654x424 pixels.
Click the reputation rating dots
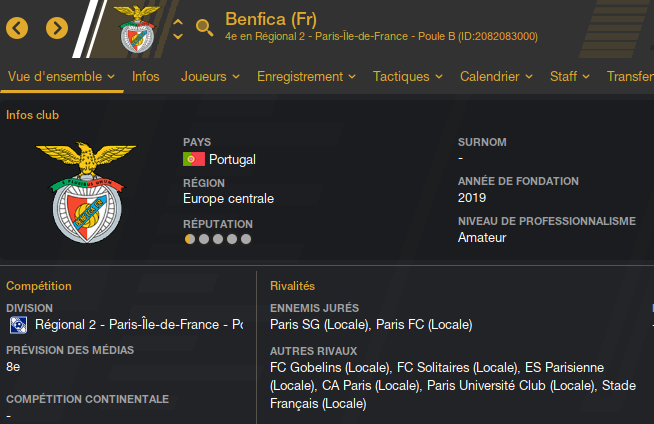(x=218, y=239)
